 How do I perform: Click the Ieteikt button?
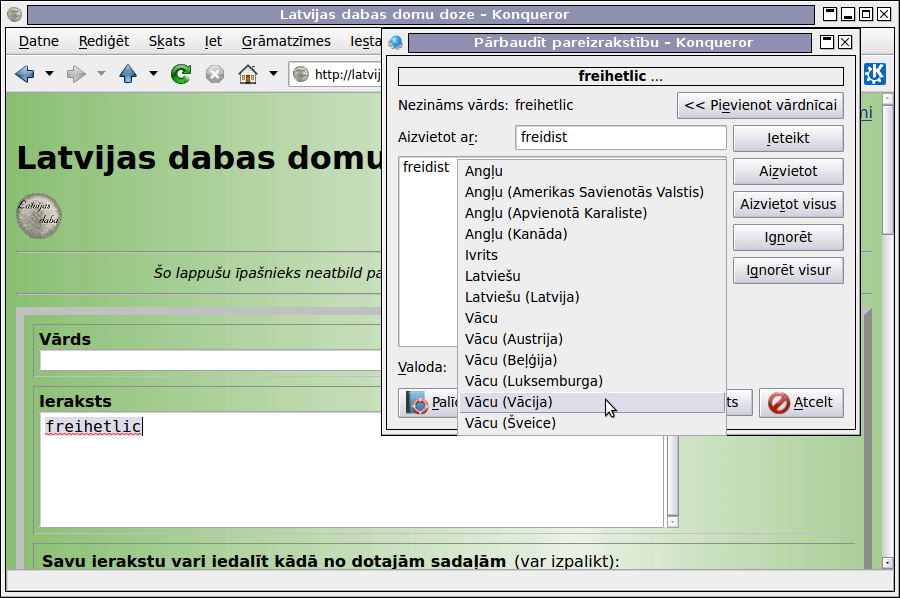coord(788,138)
